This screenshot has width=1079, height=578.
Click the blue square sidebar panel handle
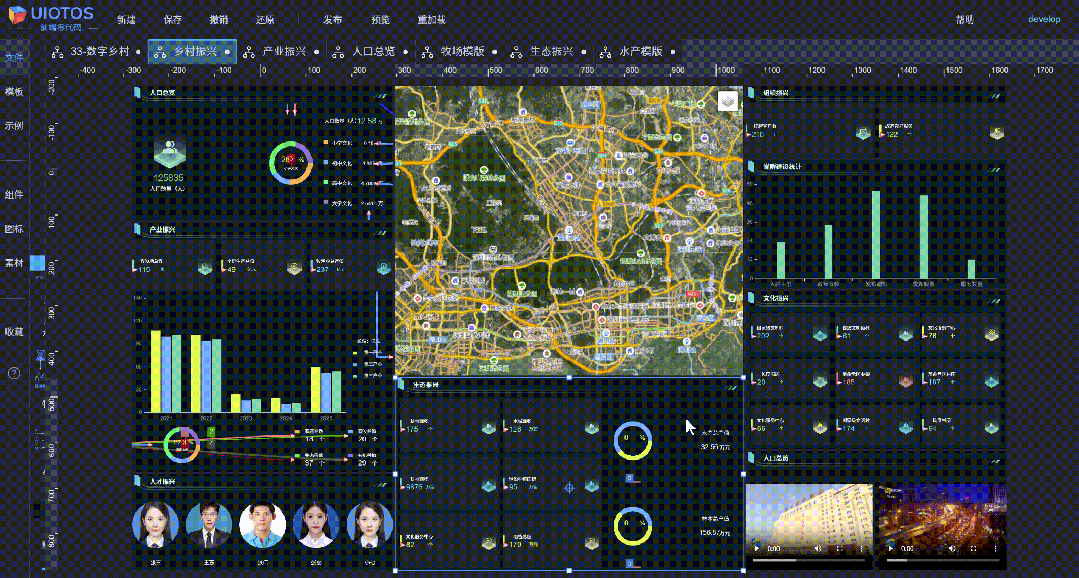point(38,264)
